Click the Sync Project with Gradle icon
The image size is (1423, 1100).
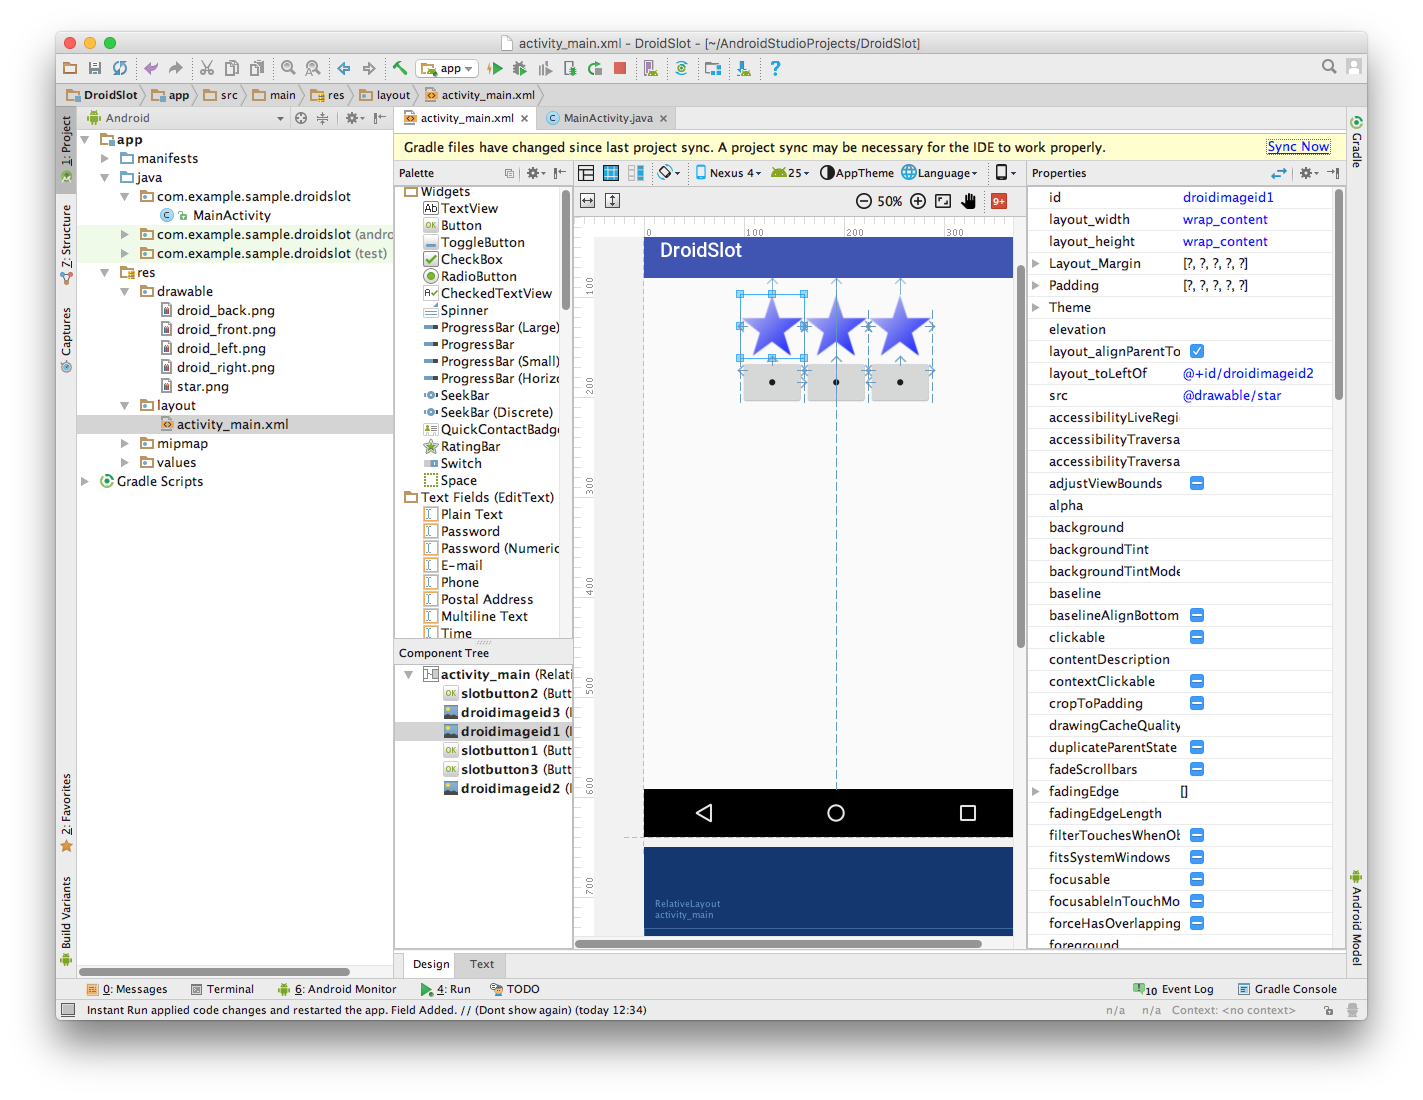[682, 68]
